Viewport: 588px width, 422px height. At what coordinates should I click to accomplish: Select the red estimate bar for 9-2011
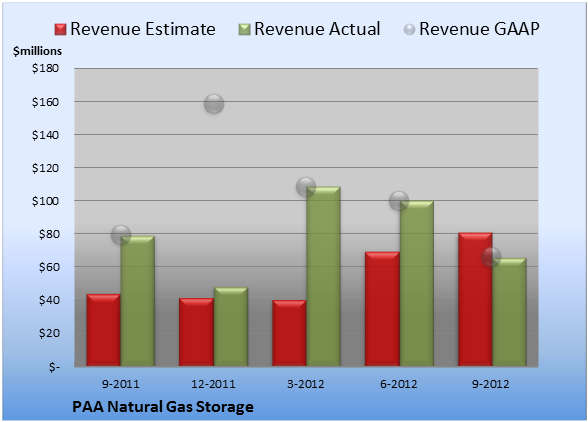(104, 330)
